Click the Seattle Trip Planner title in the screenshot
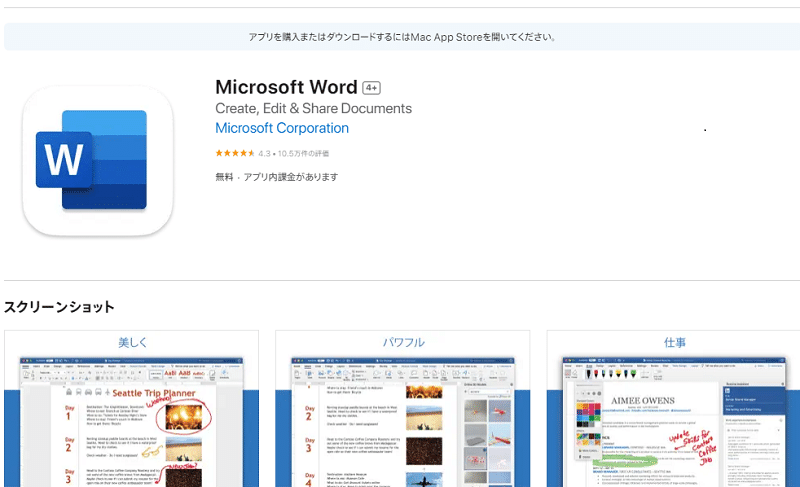The height and width of the screenshot is (487, 800). 154,393
